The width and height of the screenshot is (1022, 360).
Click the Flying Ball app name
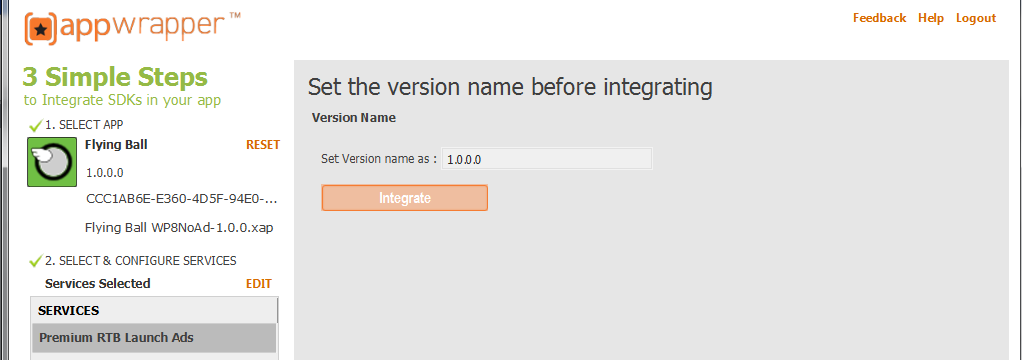[116, 145]
